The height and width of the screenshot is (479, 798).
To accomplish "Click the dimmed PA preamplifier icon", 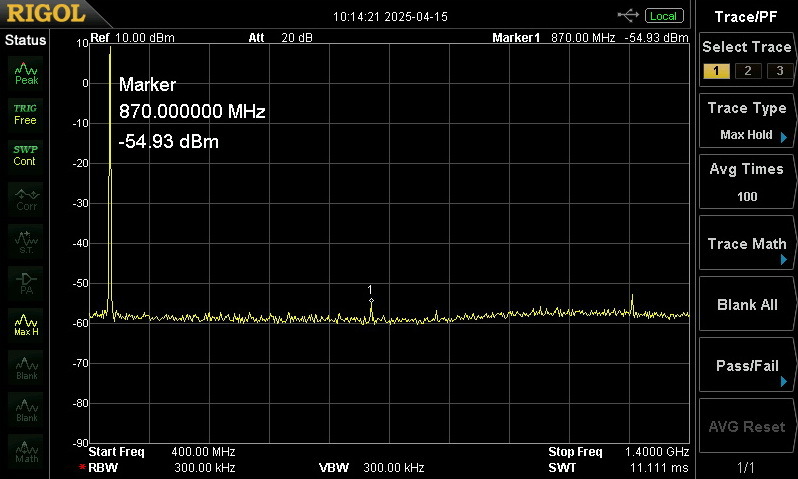I will (x=25, y=284).
